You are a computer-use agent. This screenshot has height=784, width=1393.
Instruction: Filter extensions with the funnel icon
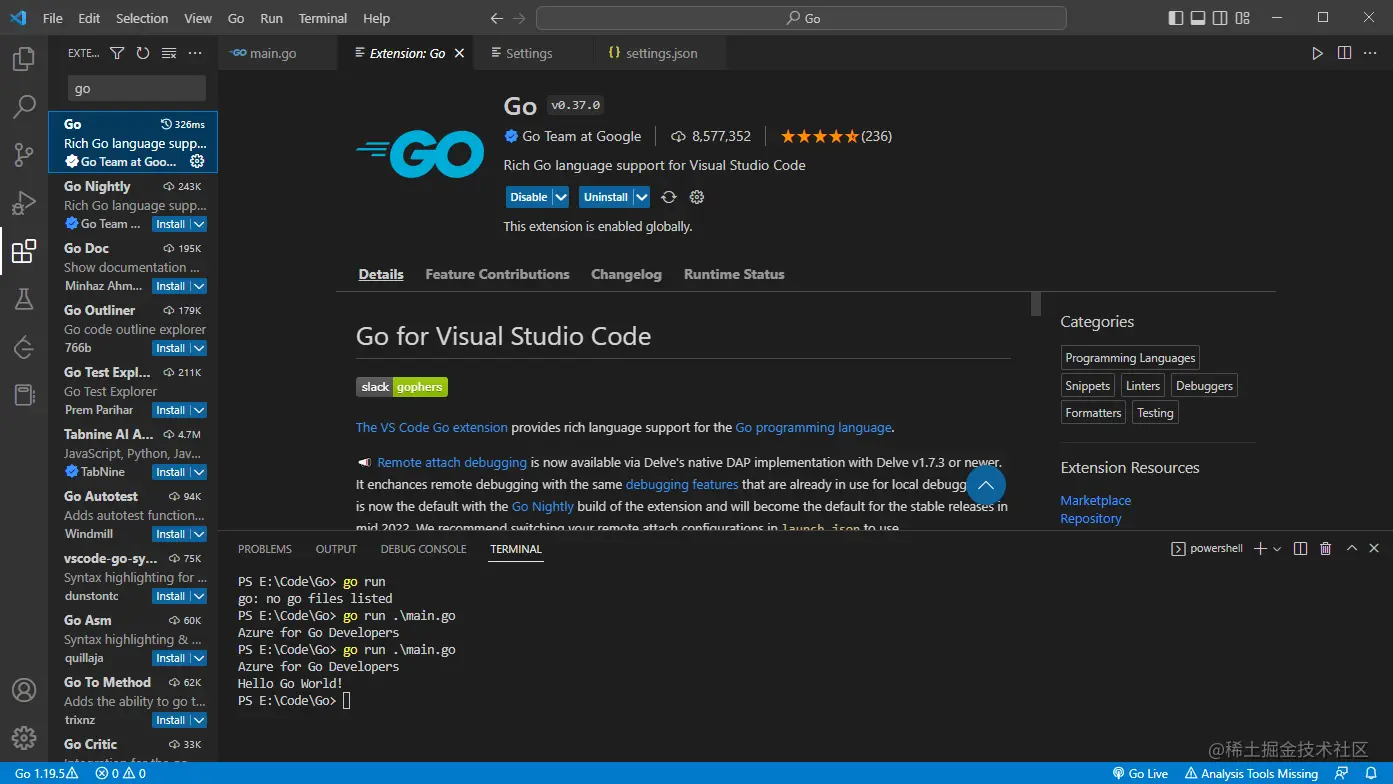117,53
